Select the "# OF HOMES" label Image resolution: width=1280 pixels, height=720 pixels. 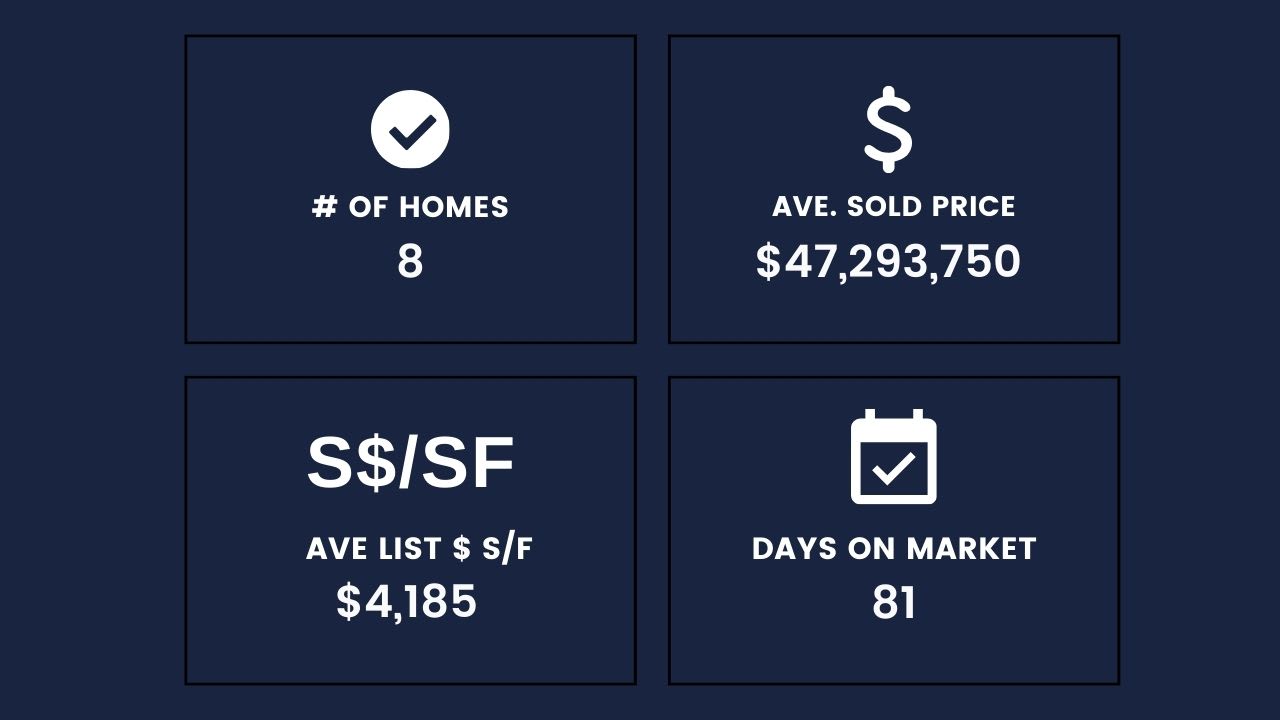pos(410,207)
